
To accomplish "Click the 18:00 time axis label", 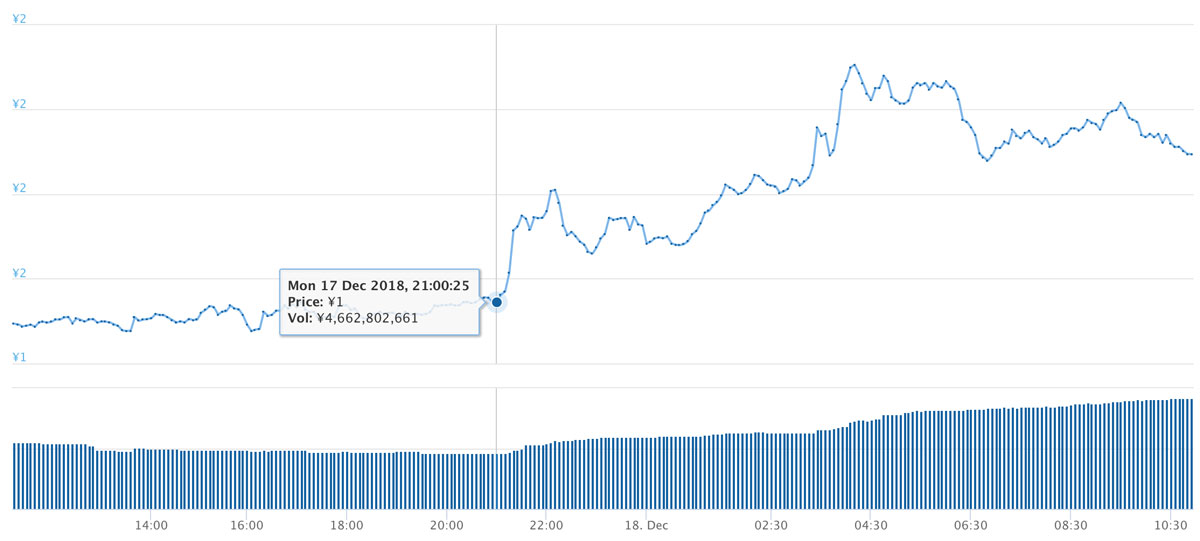I will pyautogui.click(x=346, y=525).
